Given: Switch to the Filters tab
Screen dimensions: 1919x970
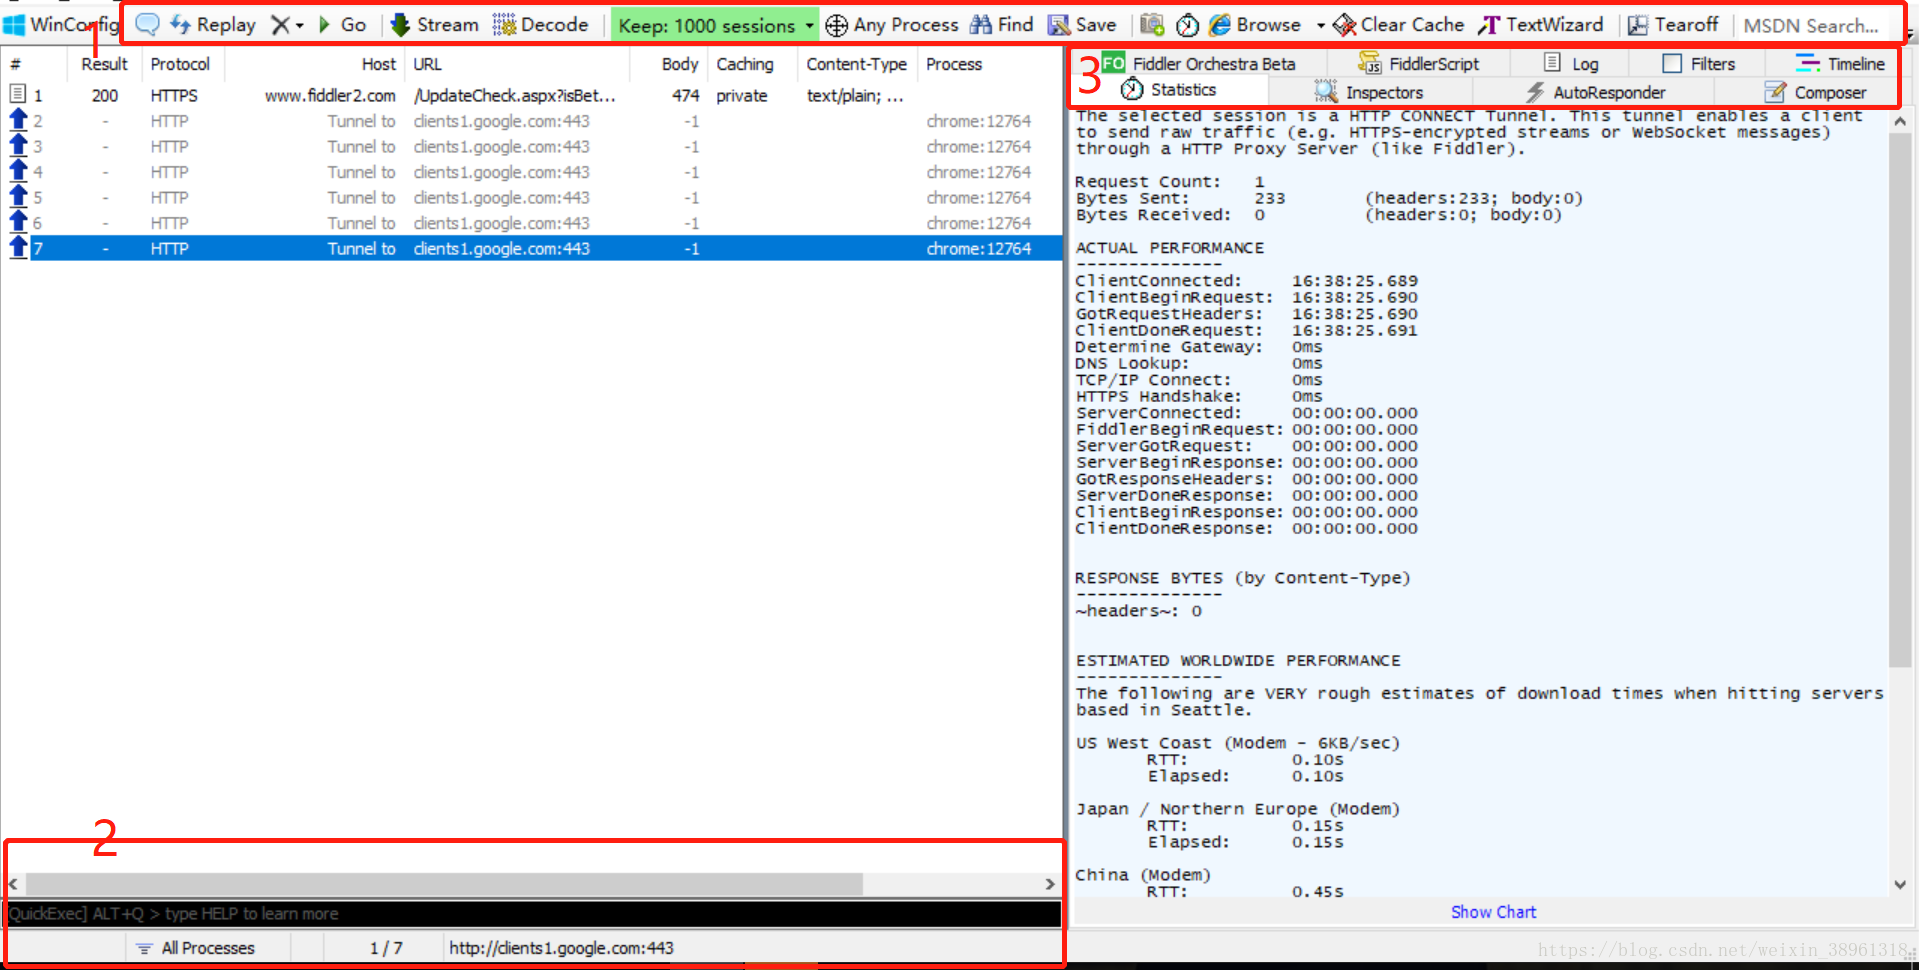Looking at the screenshot, I should [1698, 63].
